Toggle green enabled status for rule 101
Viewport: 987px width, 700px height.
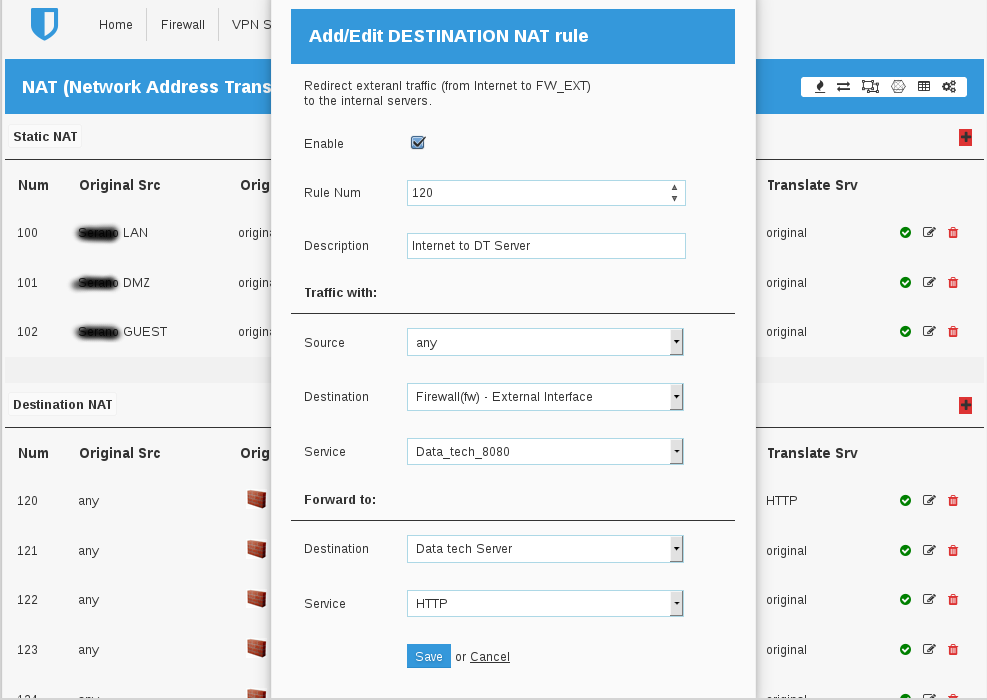point(905,283)
